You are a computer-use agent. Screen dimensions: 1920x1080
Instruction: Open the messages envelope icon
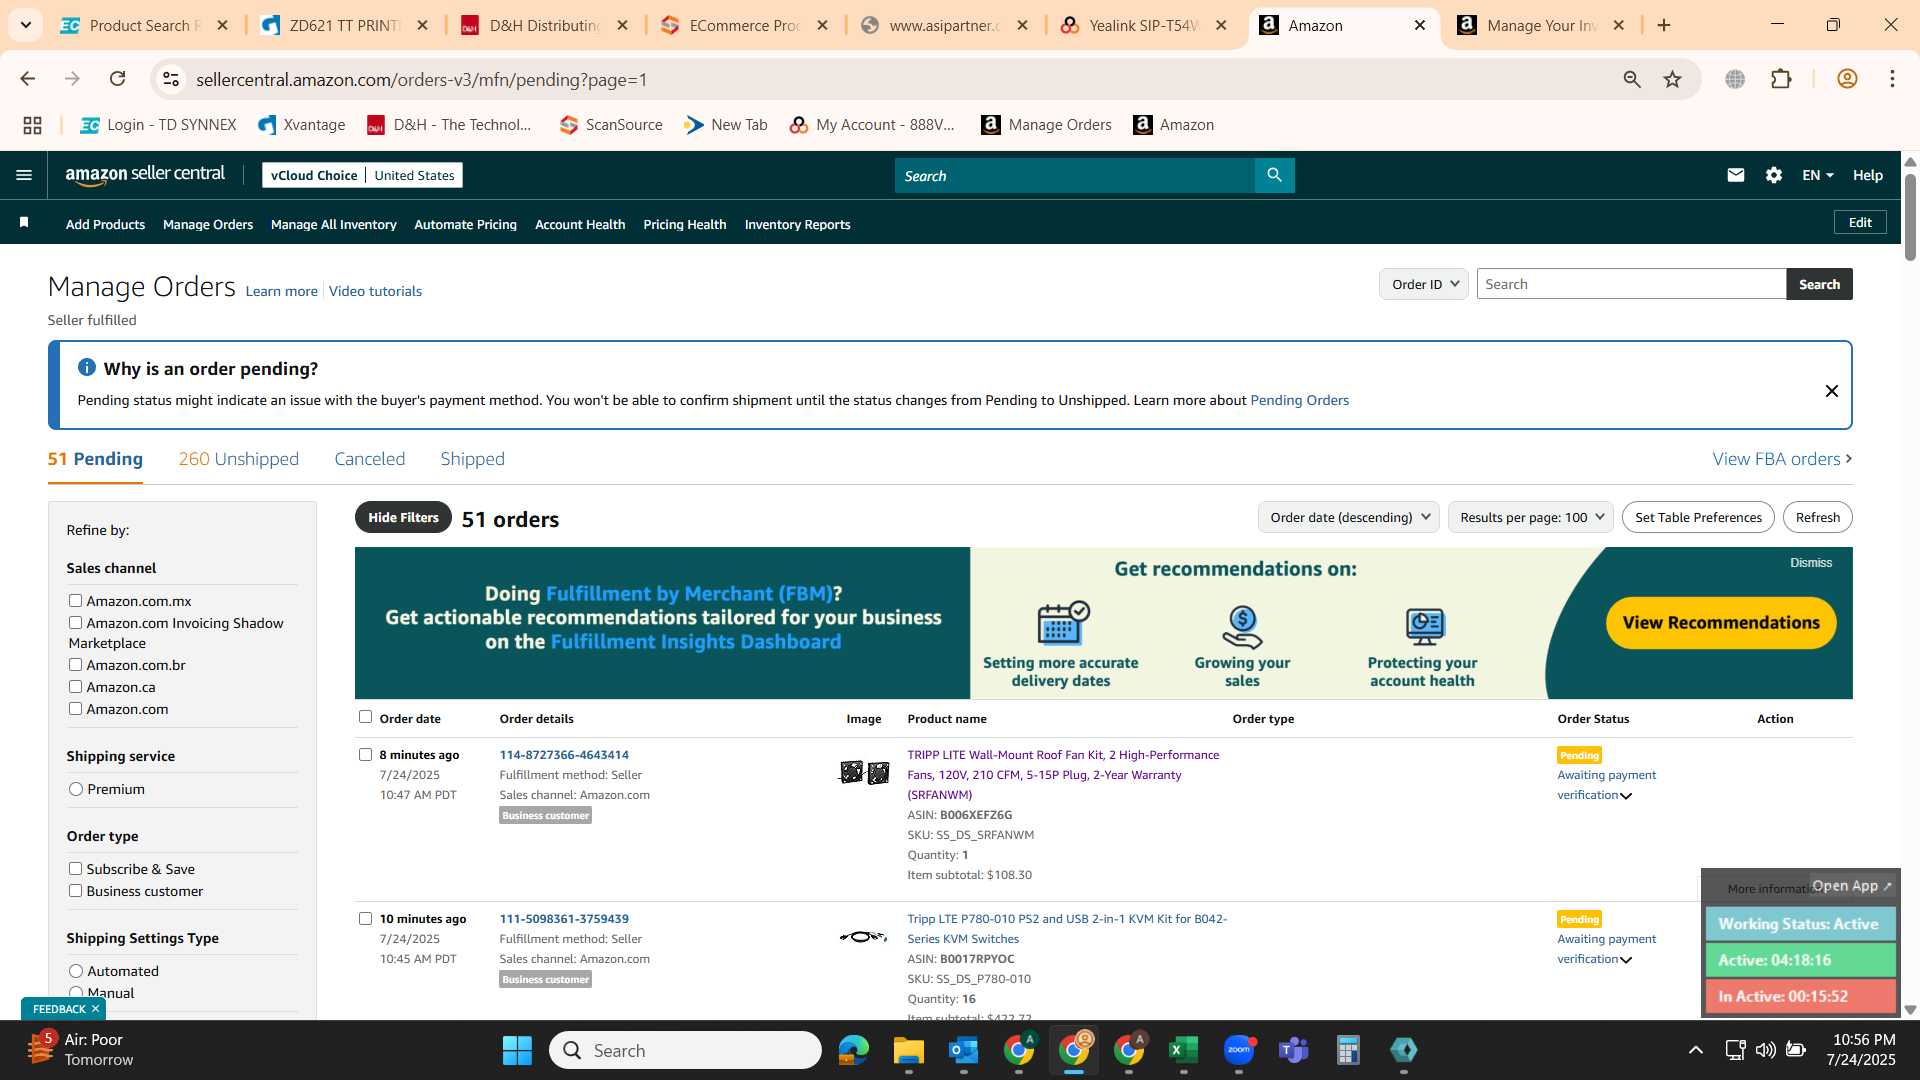pyautogui.click(x=1735, y=175)
